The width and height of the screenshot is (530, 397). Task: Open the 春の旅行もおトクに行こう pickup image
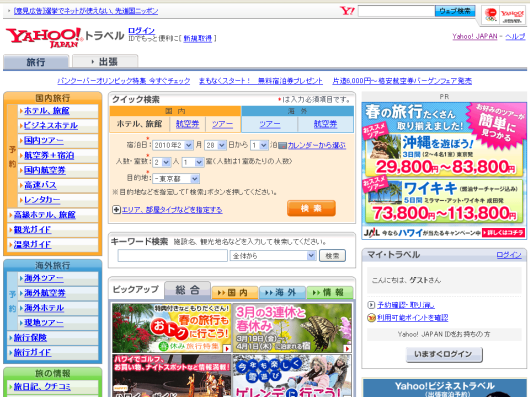coord(172,328)
